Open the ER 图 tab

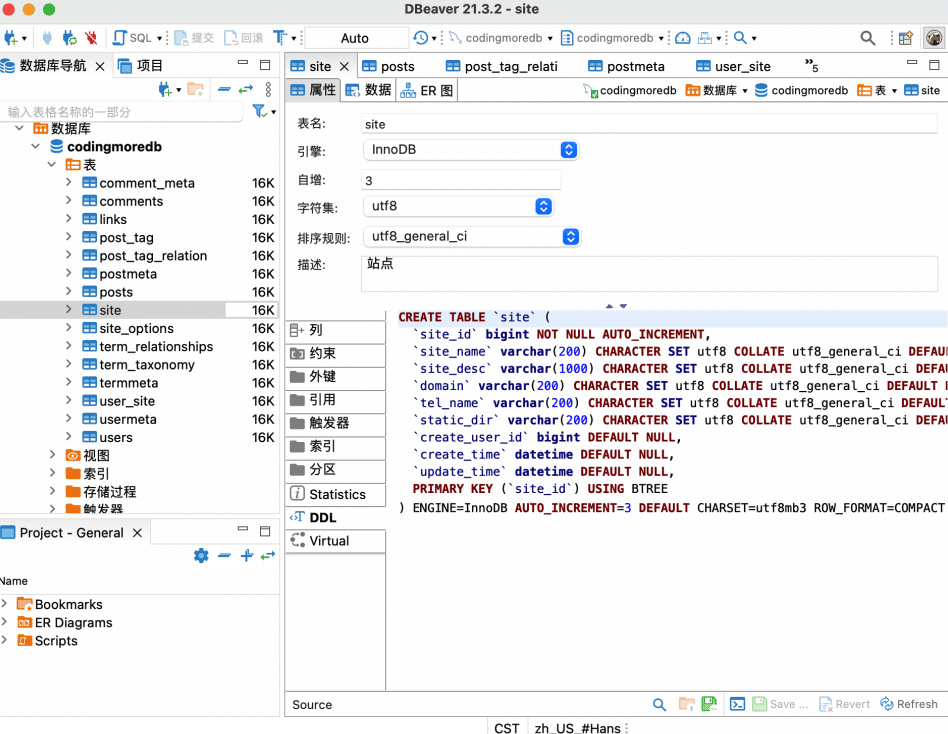(427, 90)
